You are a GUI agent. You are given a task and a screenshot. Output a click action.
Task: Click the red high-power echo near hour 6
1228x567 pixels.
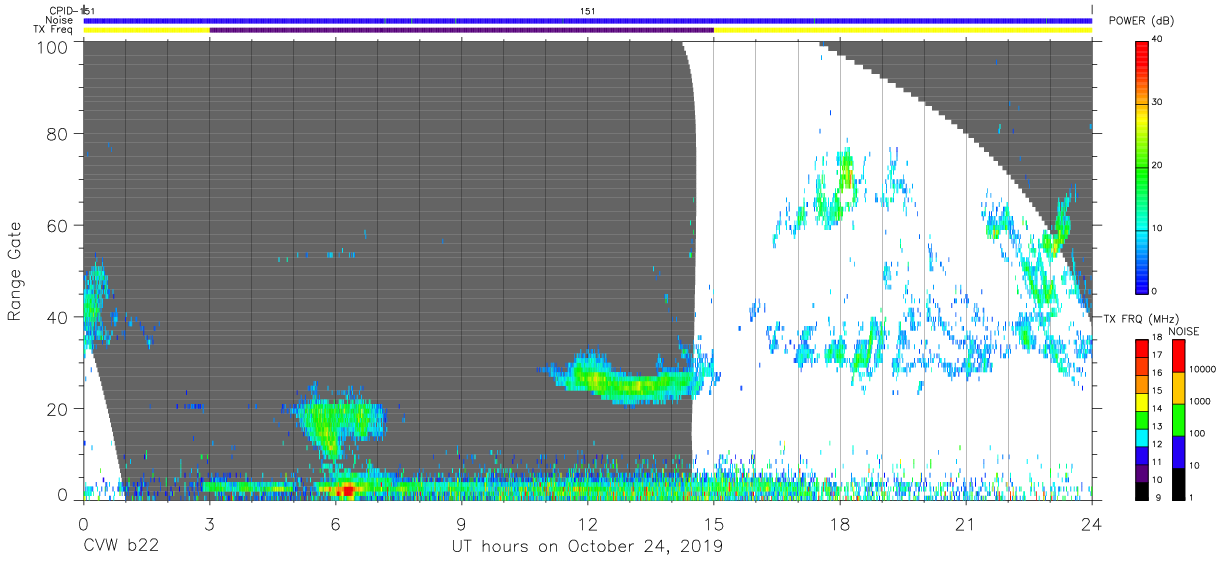(346, 489)
